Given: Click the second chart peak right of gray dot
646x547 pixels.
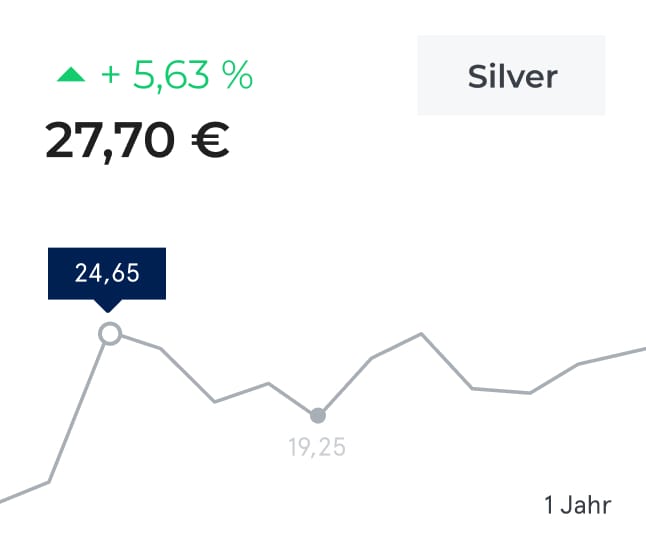Looking at the screenshot, I should point(421,334).
